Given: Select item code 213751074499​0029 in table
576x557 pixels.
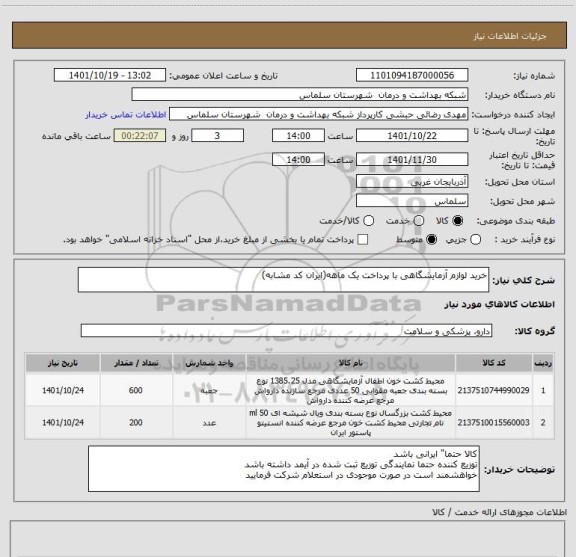Looking at the screenshot, I should [x=493, y=390].
